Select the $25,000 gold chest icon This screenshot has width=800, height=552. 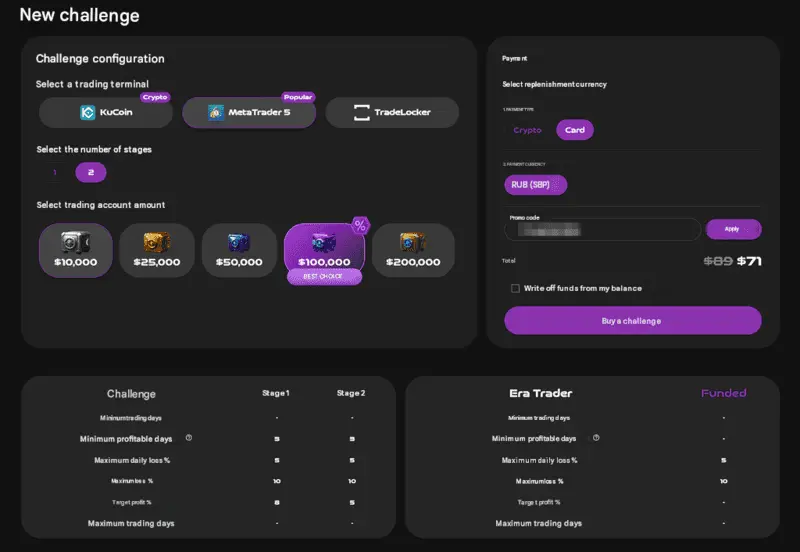coord(157,242)
